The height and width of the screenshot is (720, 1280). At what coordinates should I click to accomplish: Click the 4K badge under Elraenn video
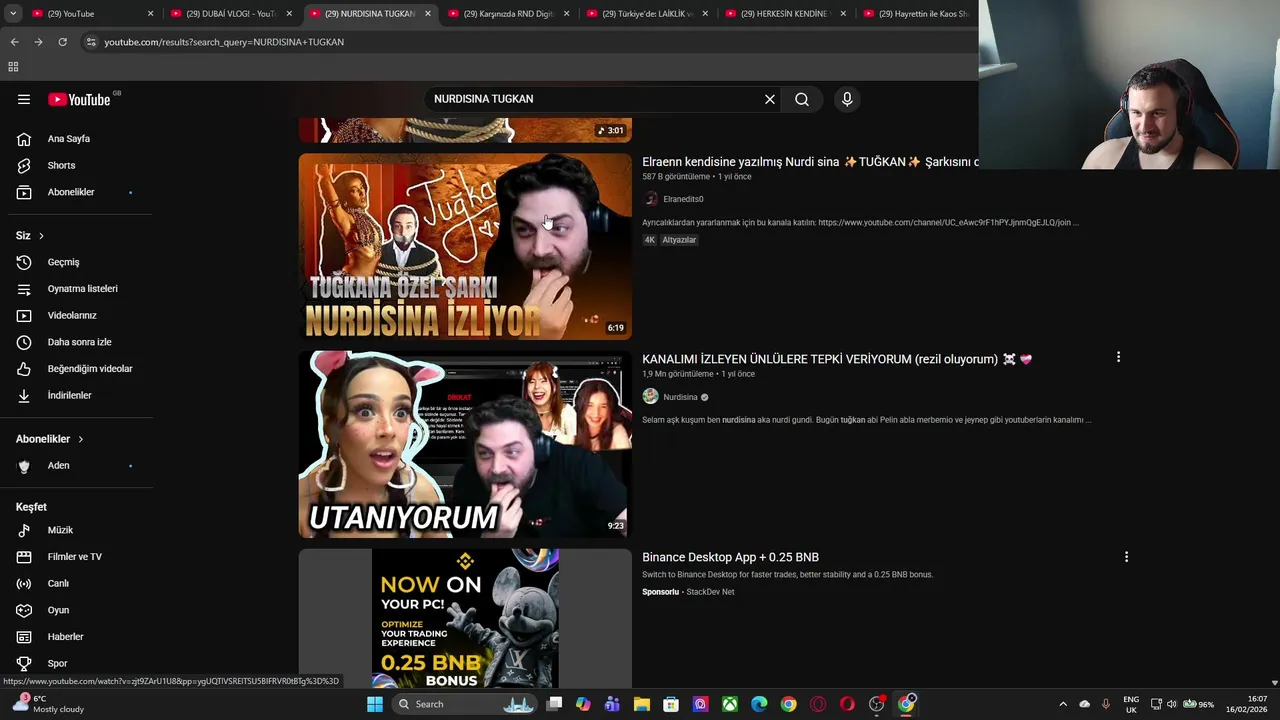pos(650,240)
